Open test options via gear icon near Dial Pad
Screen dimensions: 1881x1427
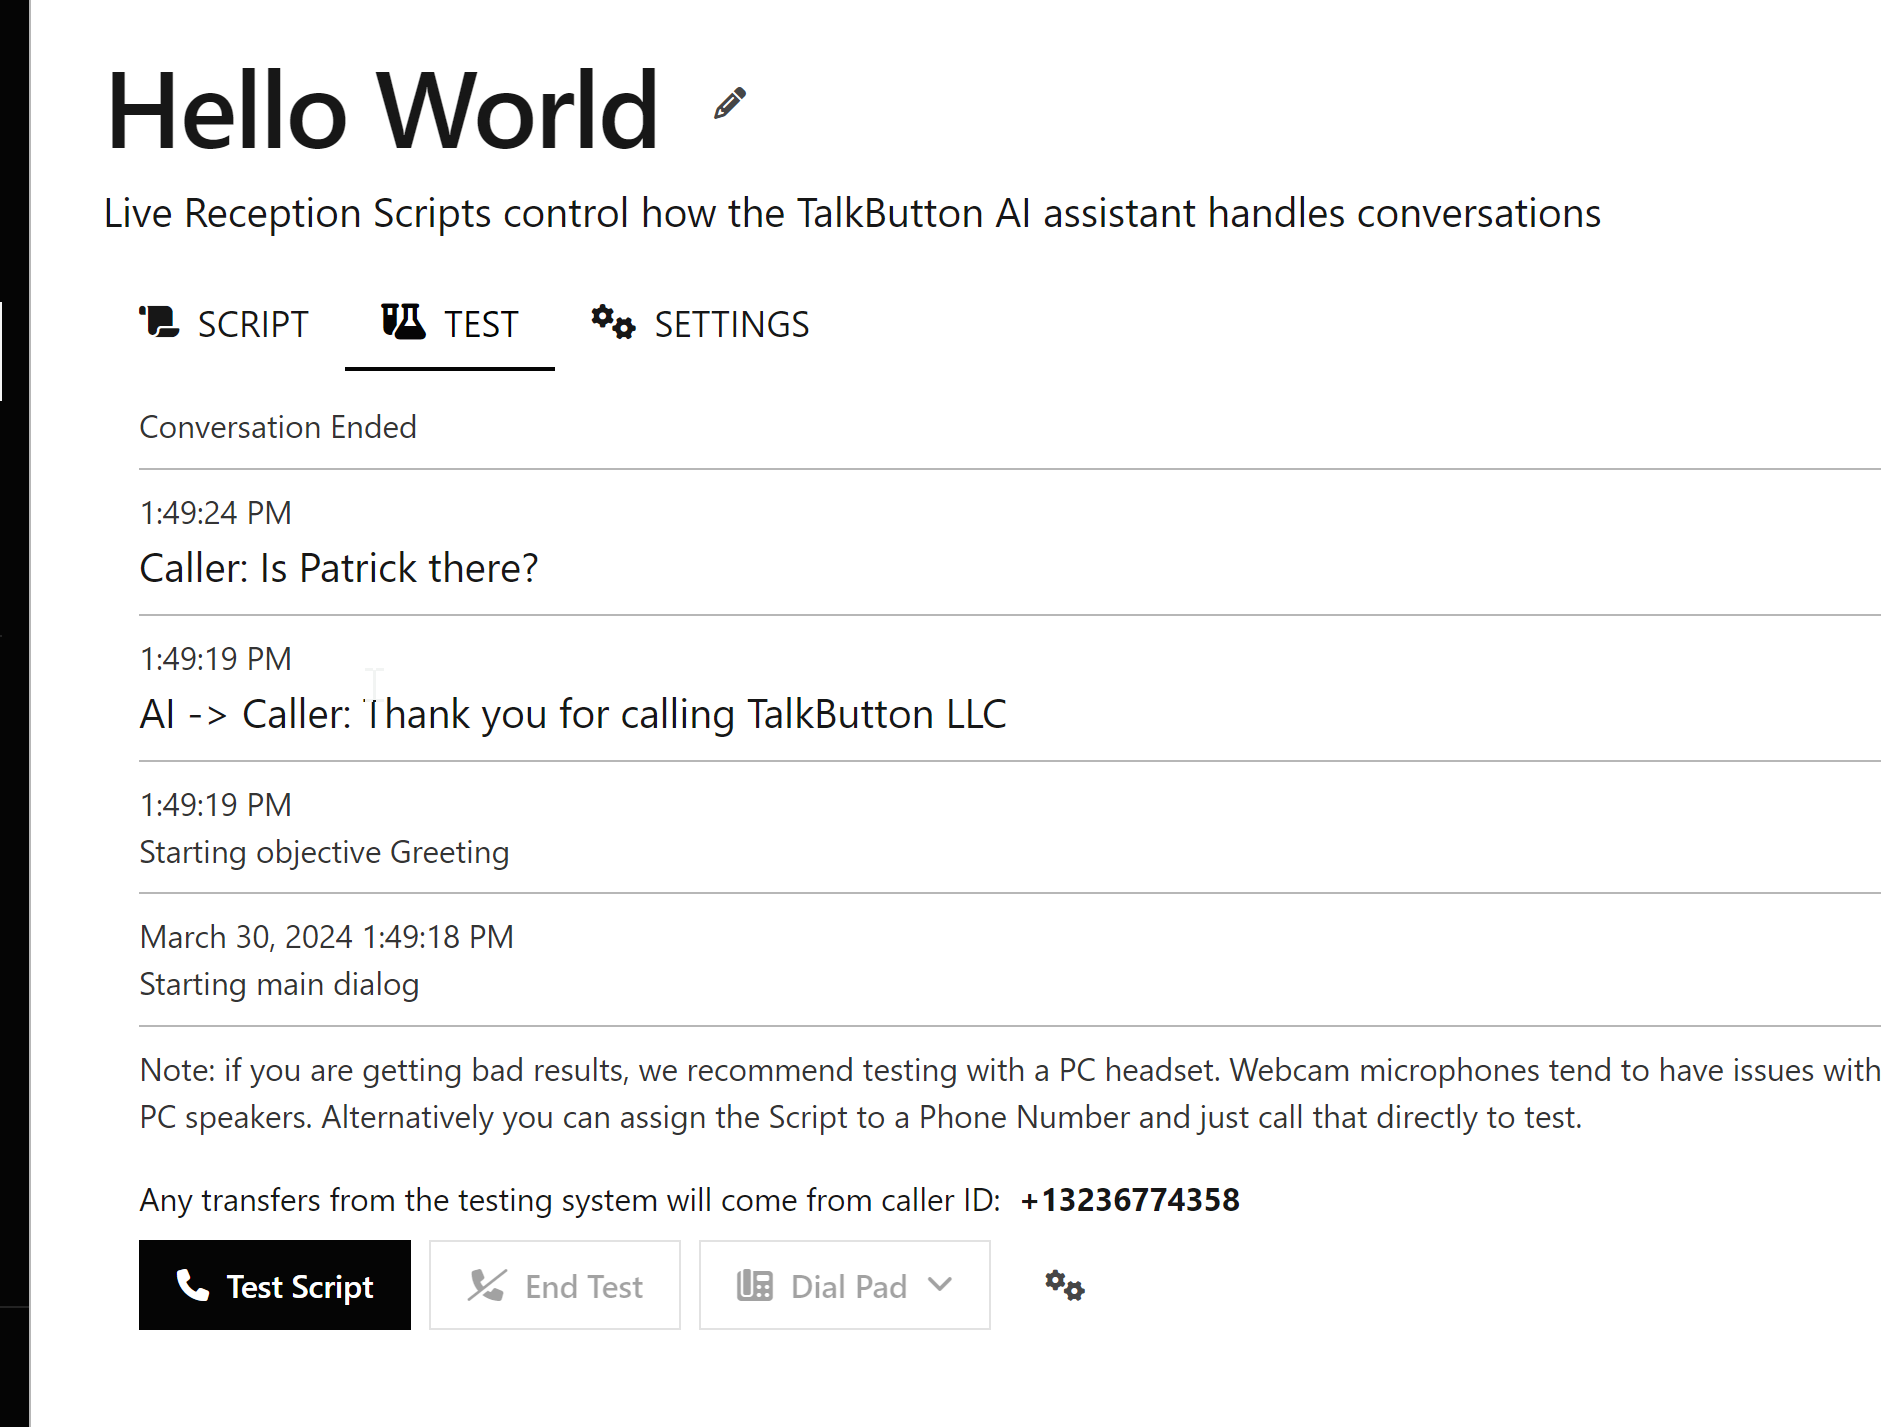pyautogui.click(x=1064, y=1285)
